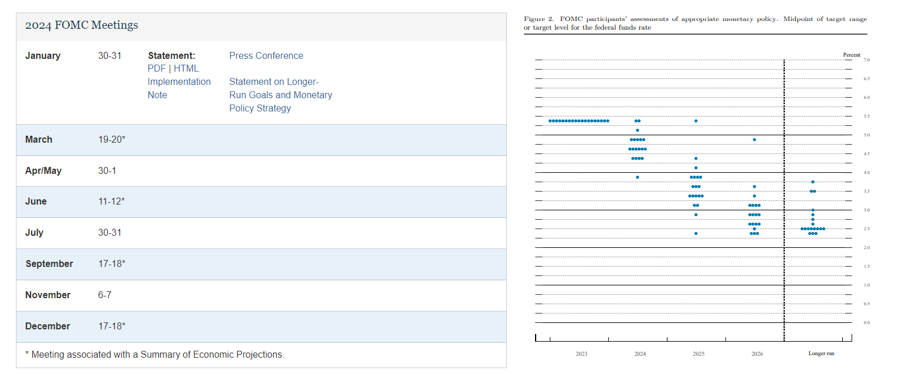
Task: Click the '2024 FOMC Meetings' heading
Action: (82, 25)
